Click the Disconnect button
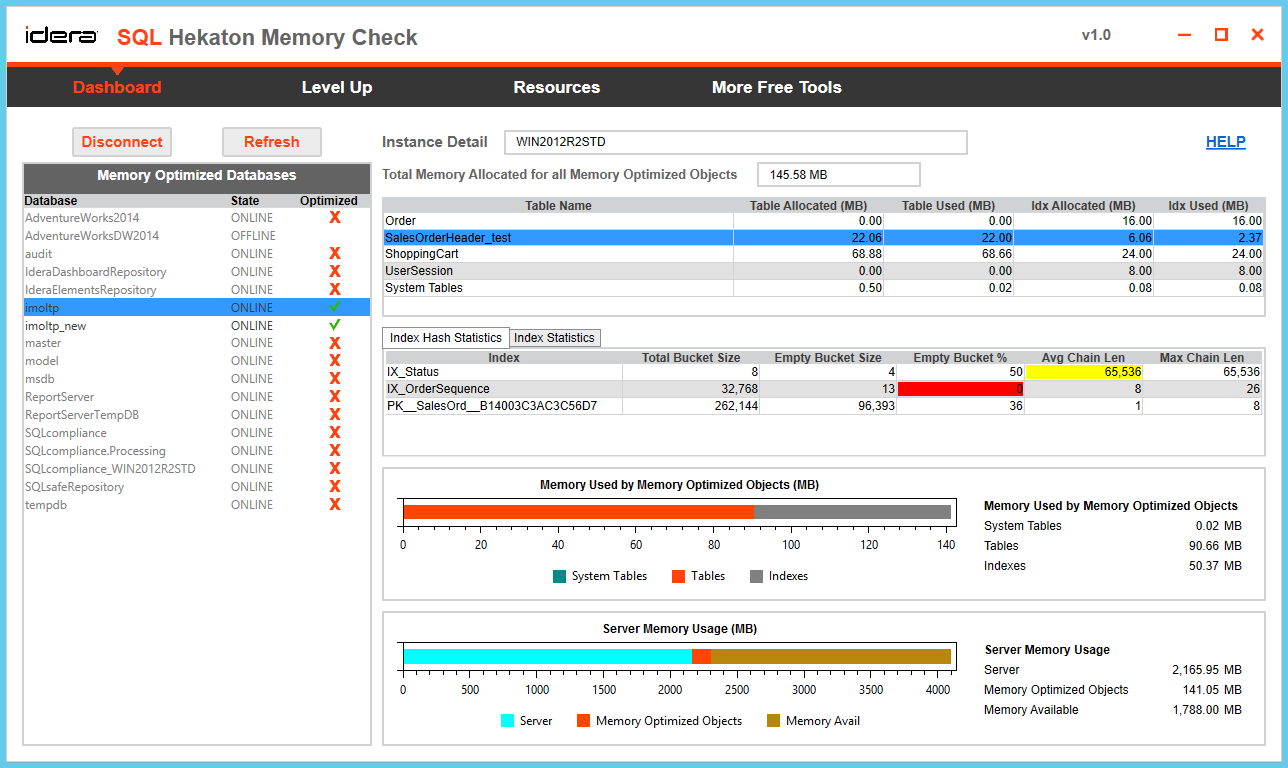1288x768 pixels. point(121,141)
